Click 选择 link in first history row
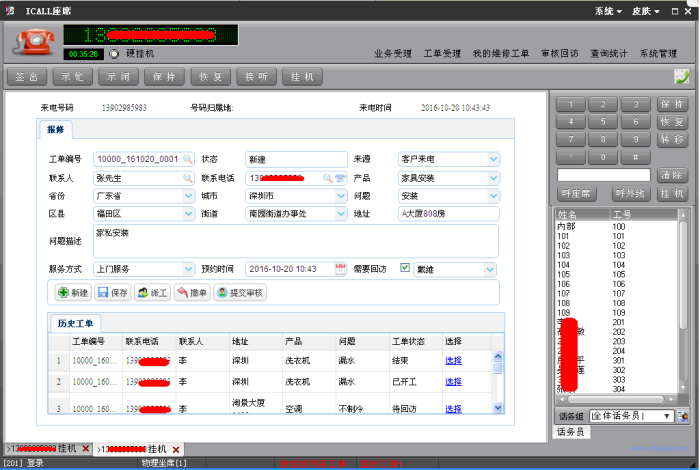 tap(453, 360)
